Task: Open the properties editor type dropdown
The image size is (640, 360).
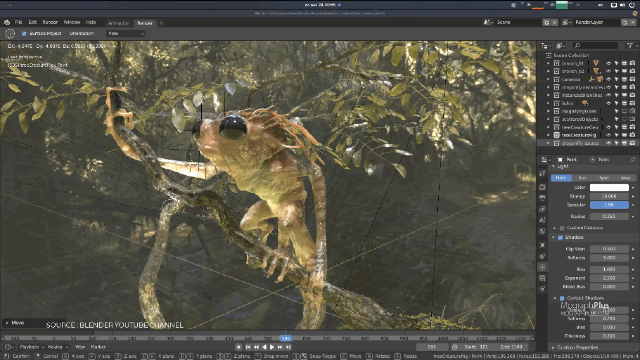Action: (x=545, y=160)
